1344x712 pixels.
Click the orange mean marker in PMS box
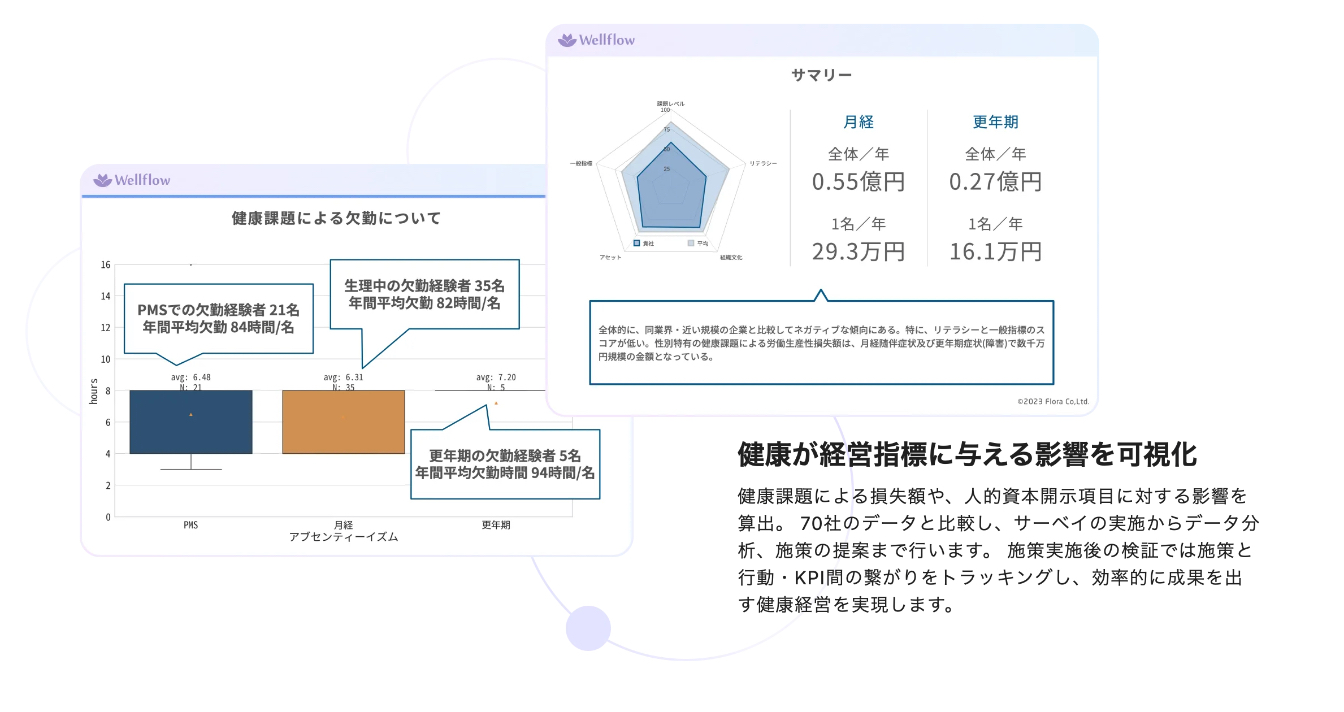(x=191, y=414)
